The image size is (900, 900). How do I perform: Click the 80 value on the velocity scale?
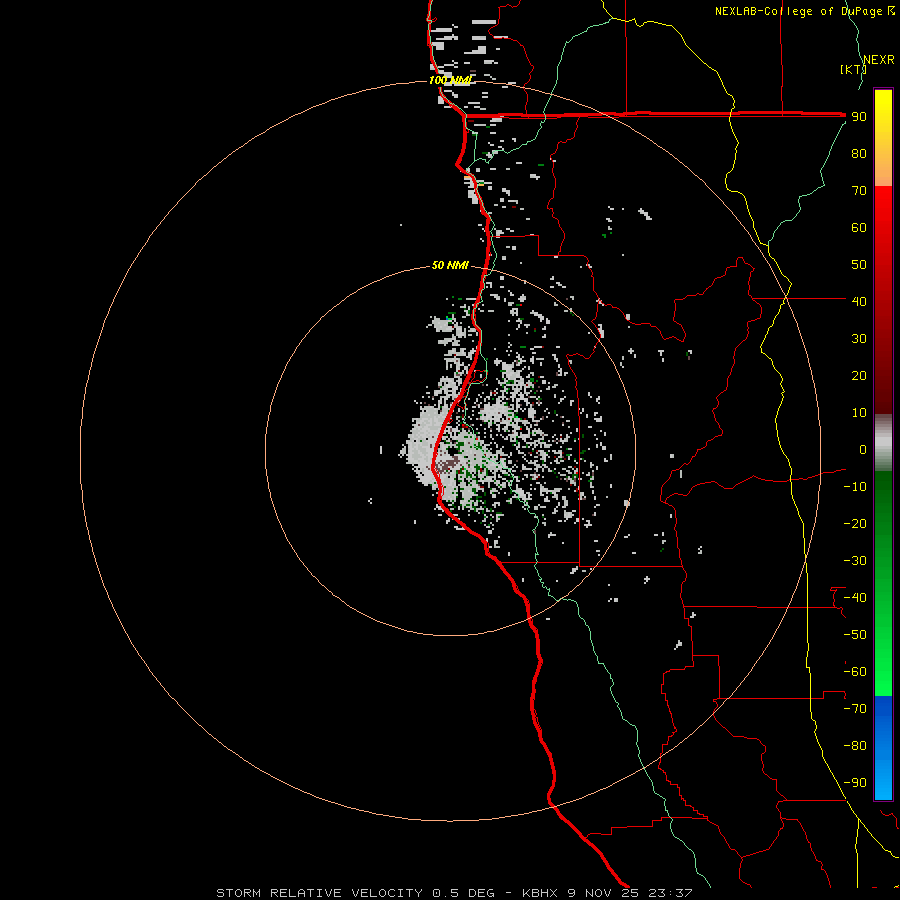click(859, 153)
